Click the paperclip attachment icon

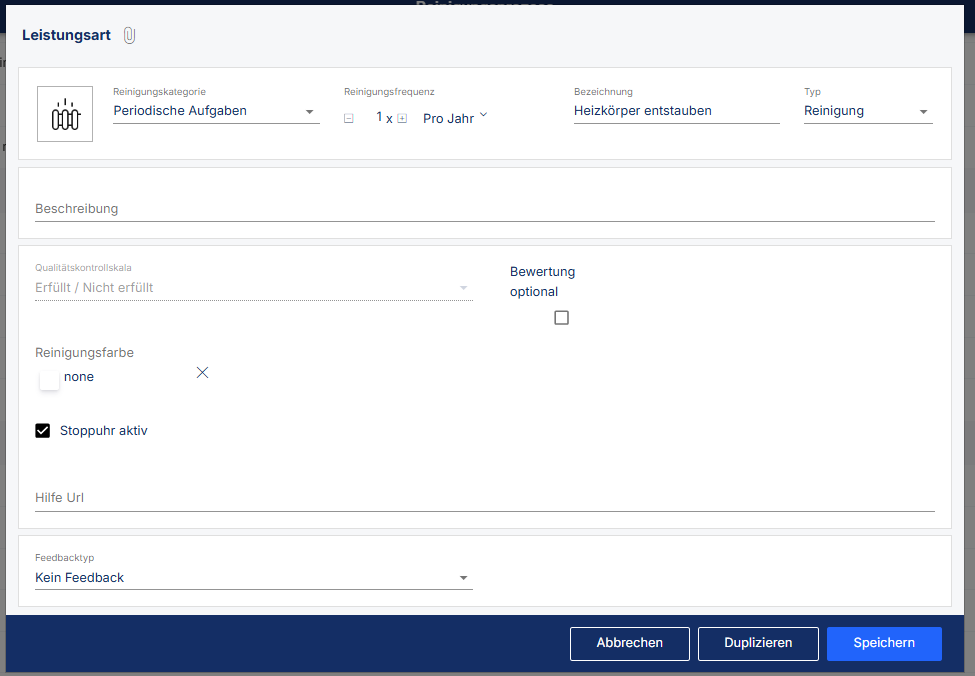point(129,35)
